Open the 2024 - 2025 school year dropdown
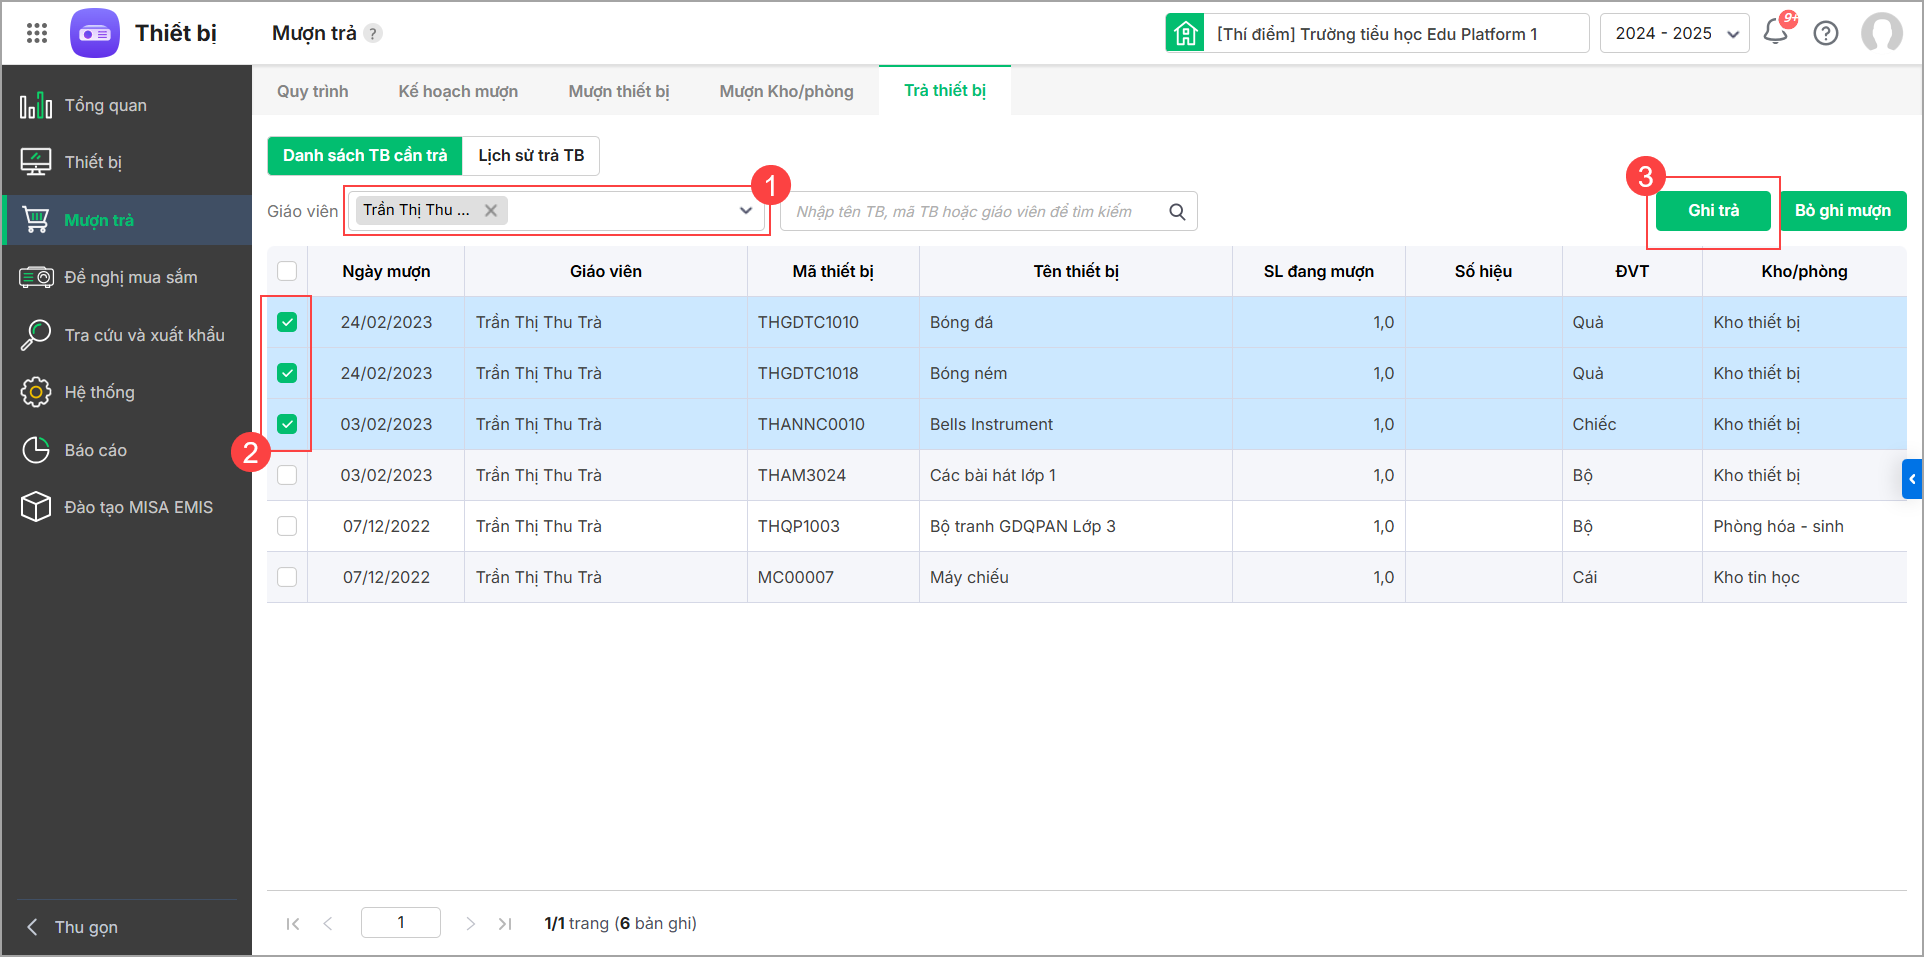The height and width of the screenshot is (957, 1924). click(x=1675, y=33)
